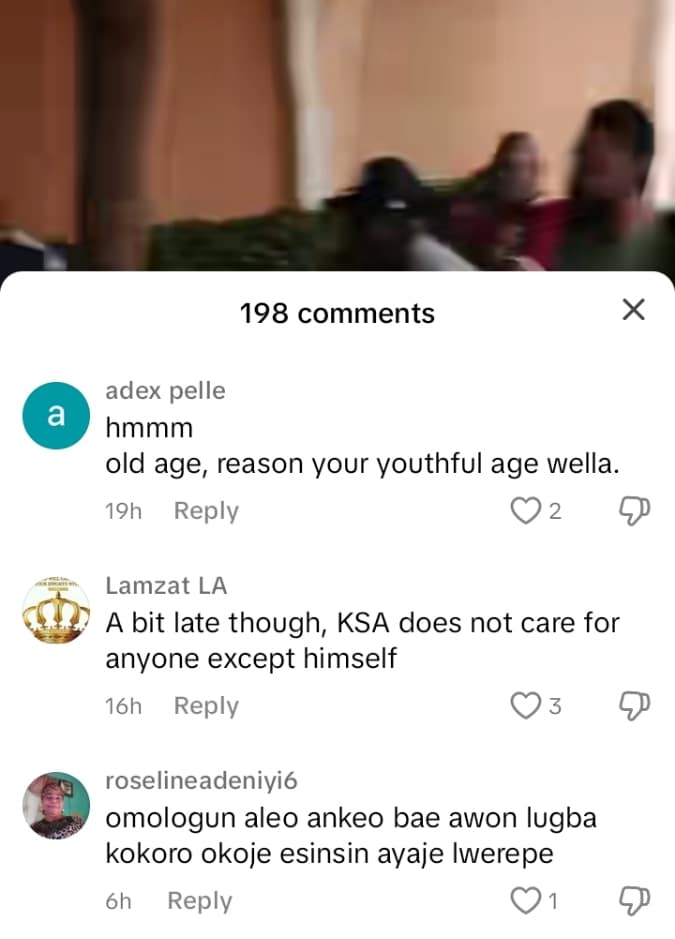
Task: Like adex pelle's comment heart icon
Action: point(525,511)
